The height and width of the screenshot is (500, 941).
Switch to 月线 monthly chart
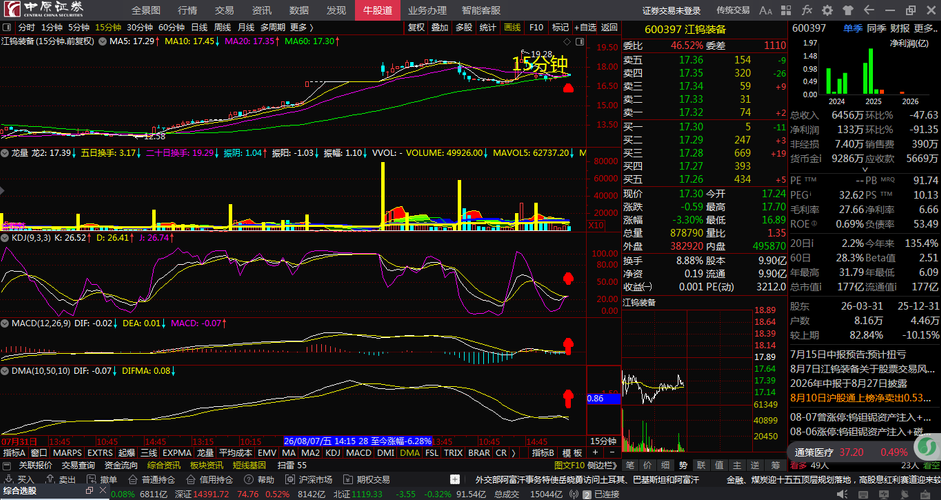(x=245, y=27)
